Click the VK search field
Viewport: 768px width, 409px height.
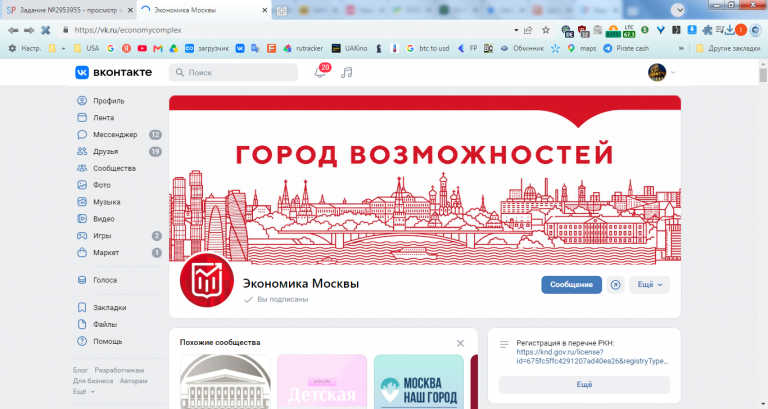(234, 72)
